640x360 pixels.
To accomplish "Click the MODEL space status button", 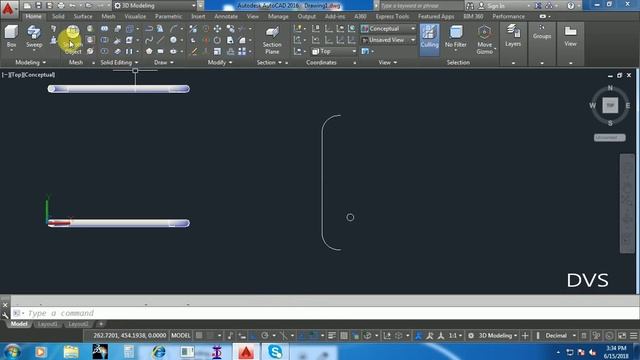I will pos(181,336).
